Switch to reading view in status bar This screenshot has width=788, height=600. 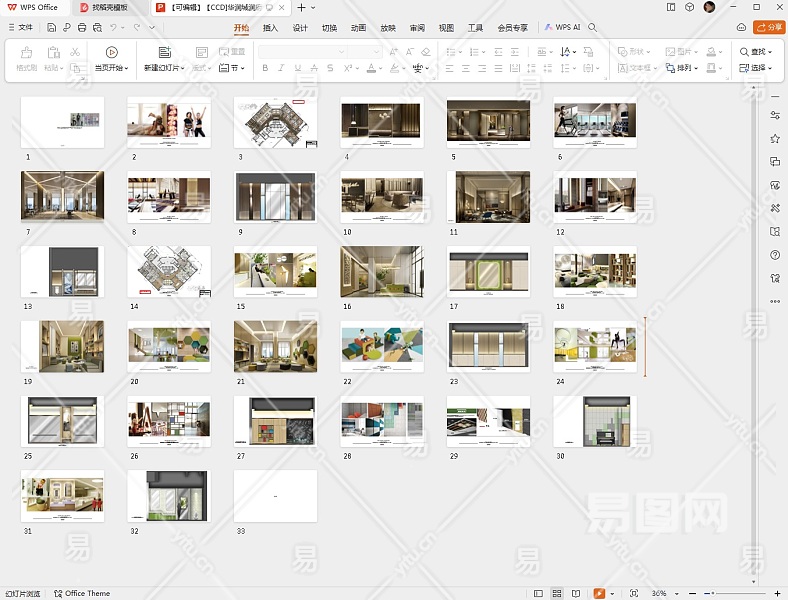pyautogui.click(x=577, y=593)
